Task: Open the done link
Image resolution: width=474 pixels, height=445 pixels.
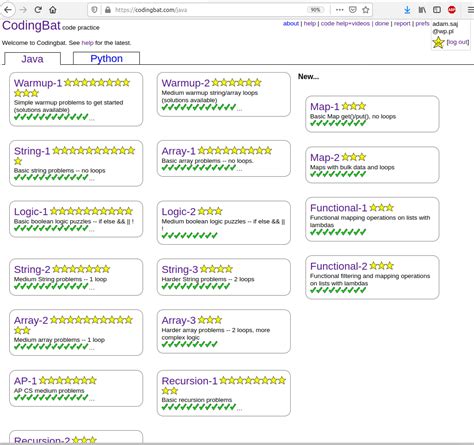Action: point(382,23)
